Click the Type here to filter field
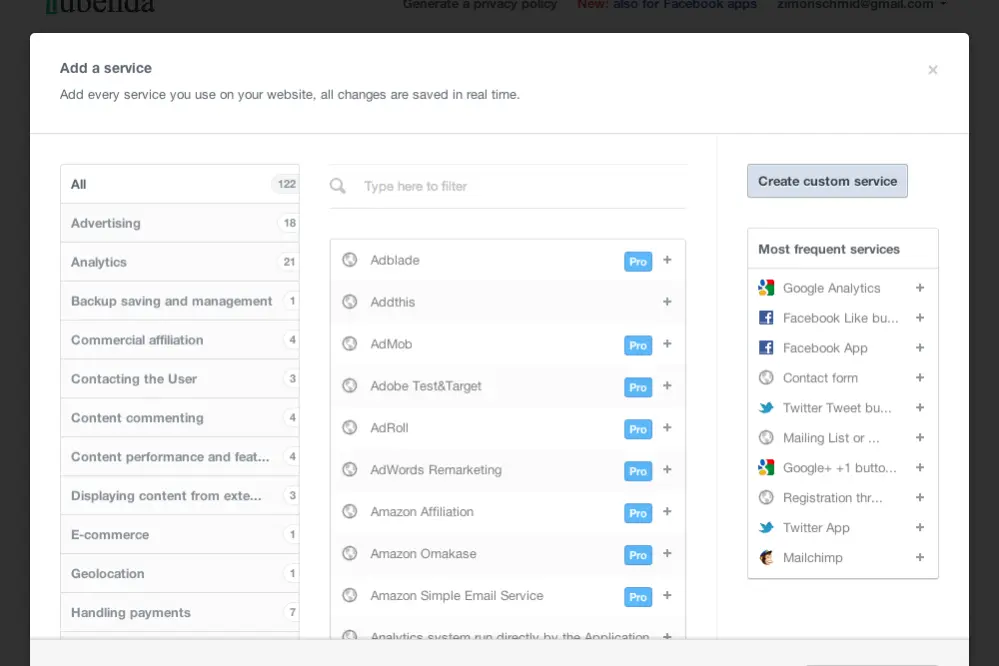This screenshot has height=666, width=999. [x=520, y=186]
